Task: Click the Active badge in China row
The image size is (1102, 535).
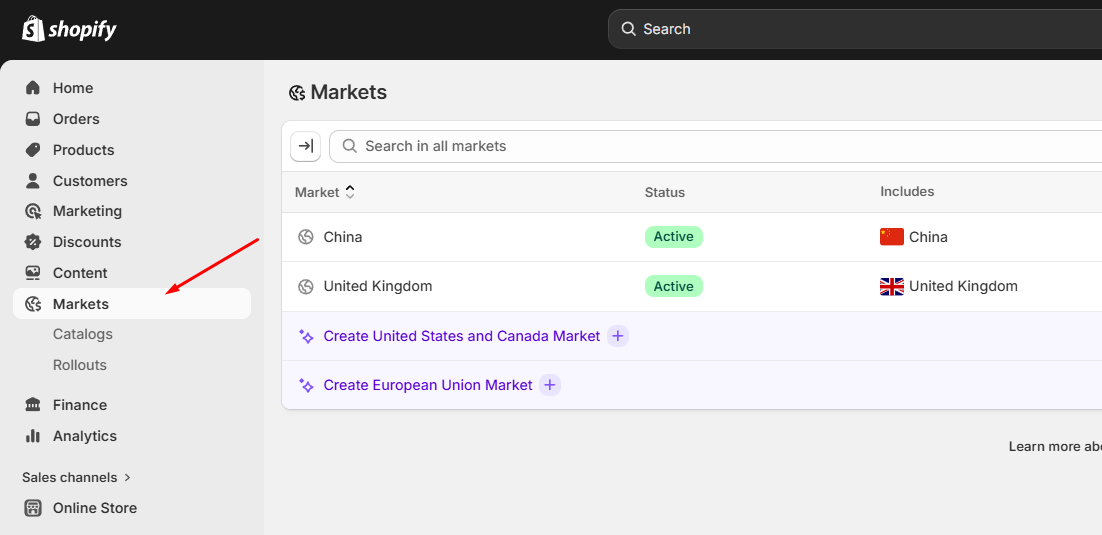Action: pos(674,237)
